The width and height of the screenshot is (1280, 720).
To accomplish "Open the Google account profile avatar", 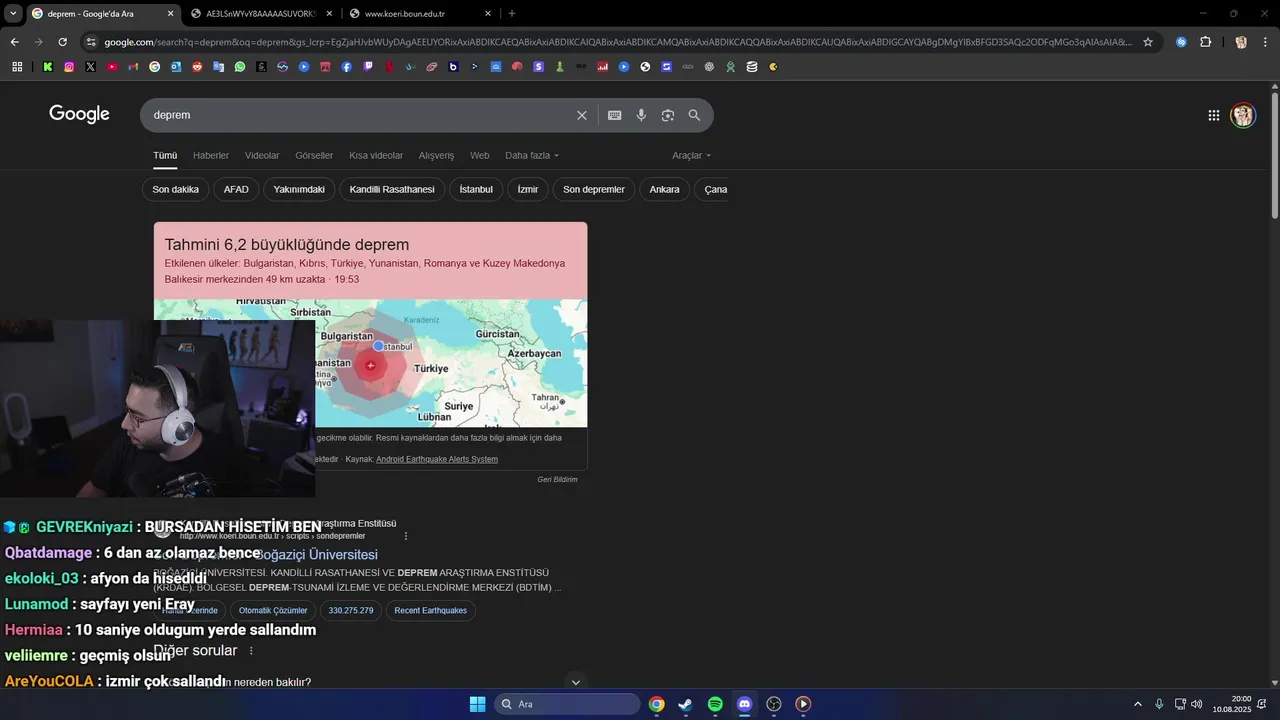I will tap(1243, 115).
